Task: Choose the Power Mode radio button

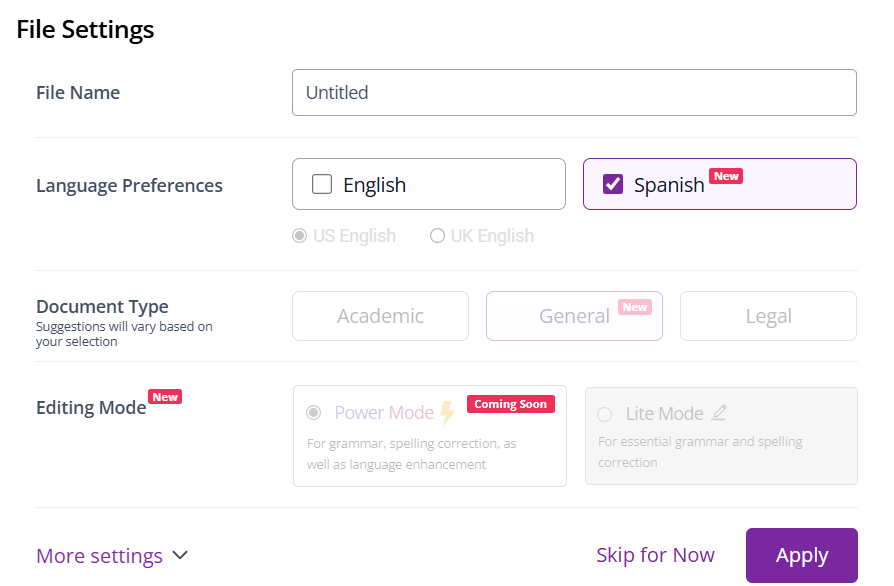Action: tap(314, 412)
